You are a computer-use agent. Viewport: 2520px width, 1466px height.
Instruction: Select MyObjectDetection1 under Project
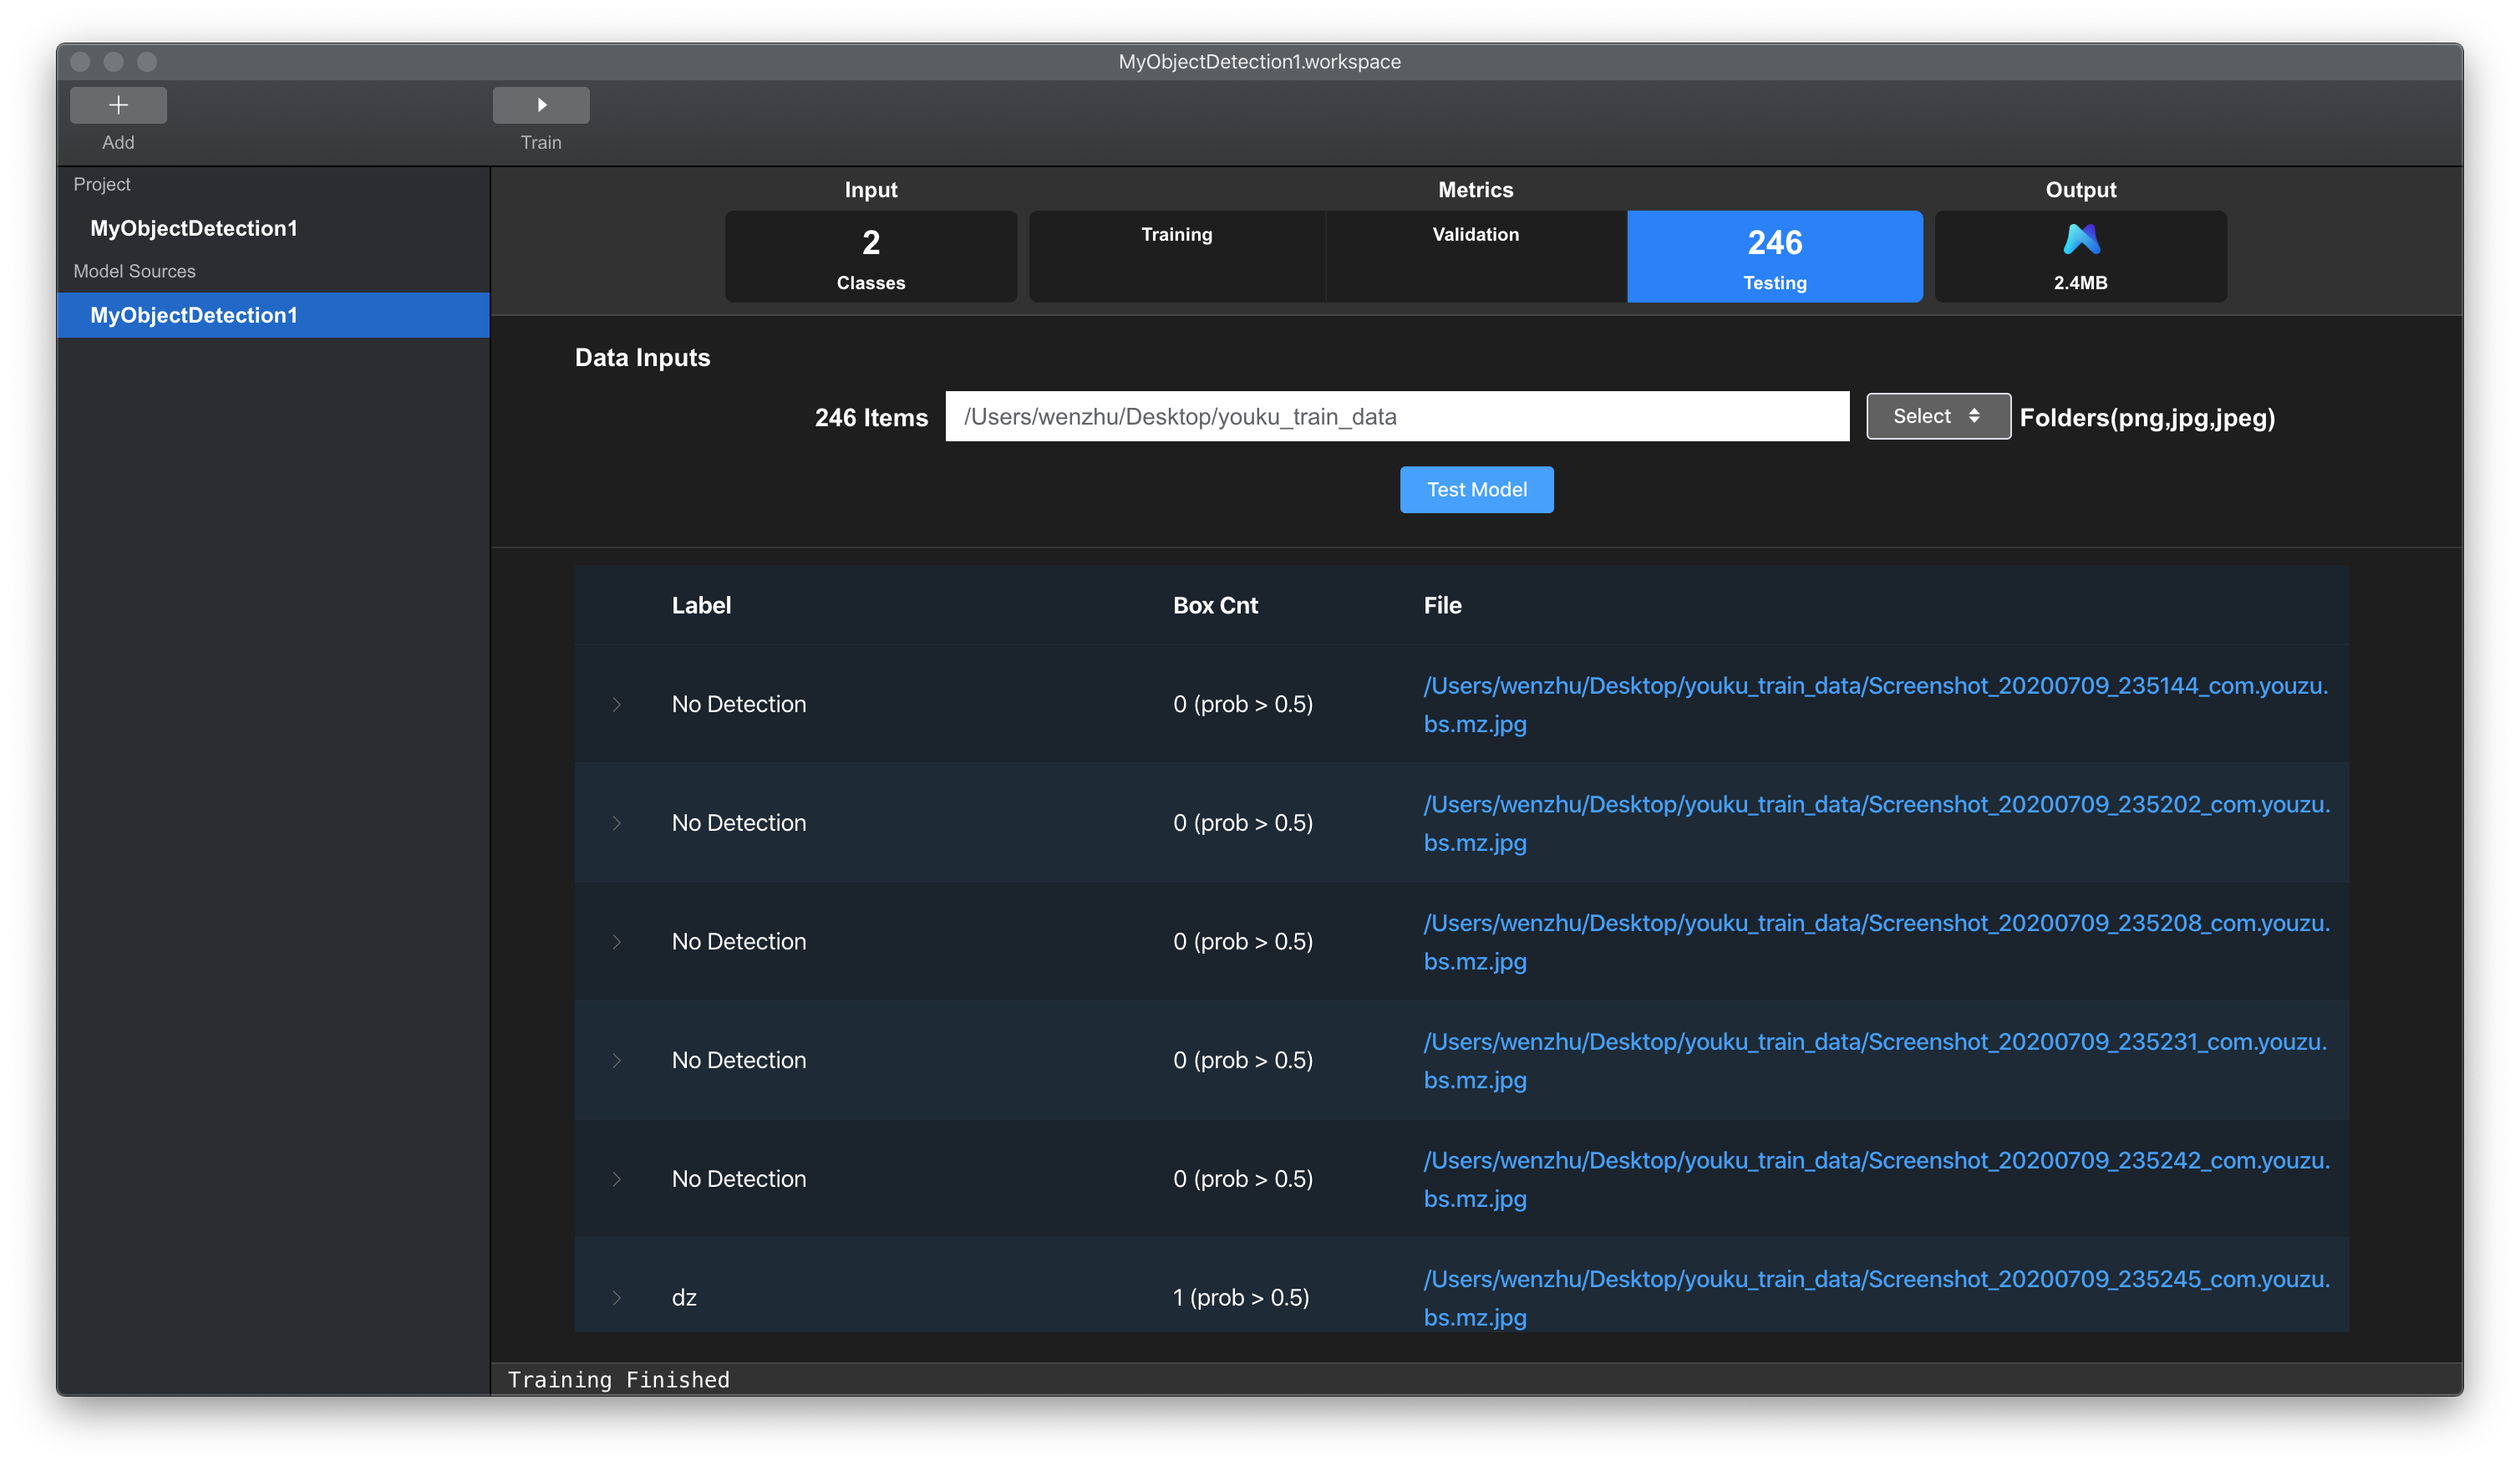pyautogui.click(x=194, y=228)
